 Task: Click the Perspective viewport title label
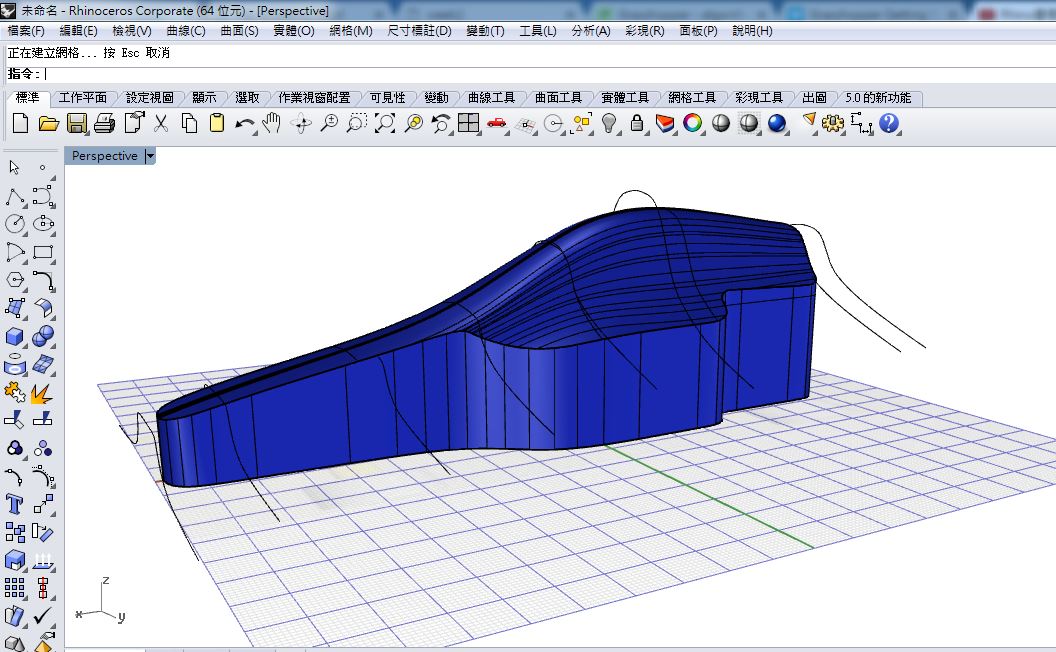104,156
